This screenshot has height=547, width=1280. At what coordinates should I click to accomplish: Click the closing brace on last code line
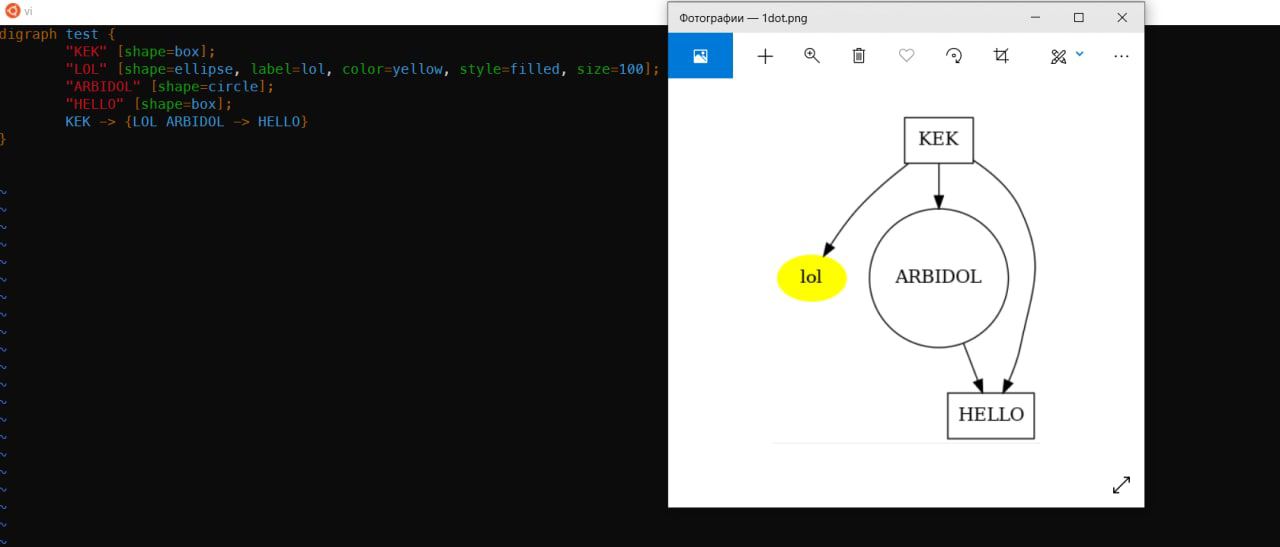[3, 139]
